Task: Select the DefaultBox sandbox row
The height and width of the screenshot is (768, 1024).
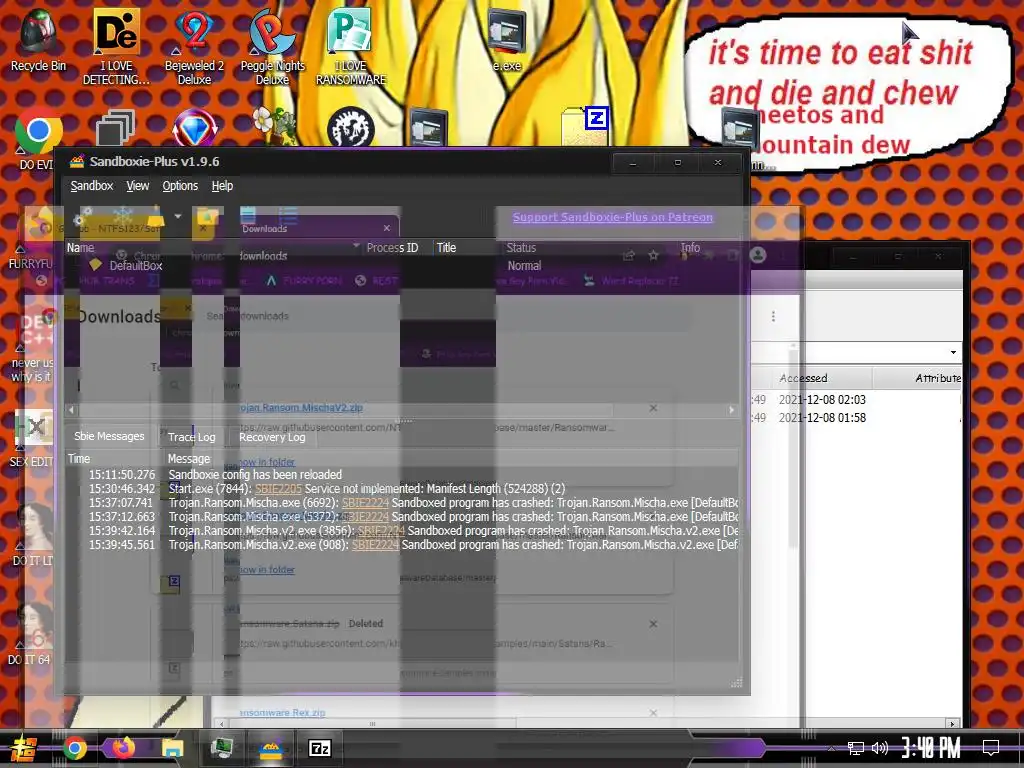Action: (x=135, y=266)
